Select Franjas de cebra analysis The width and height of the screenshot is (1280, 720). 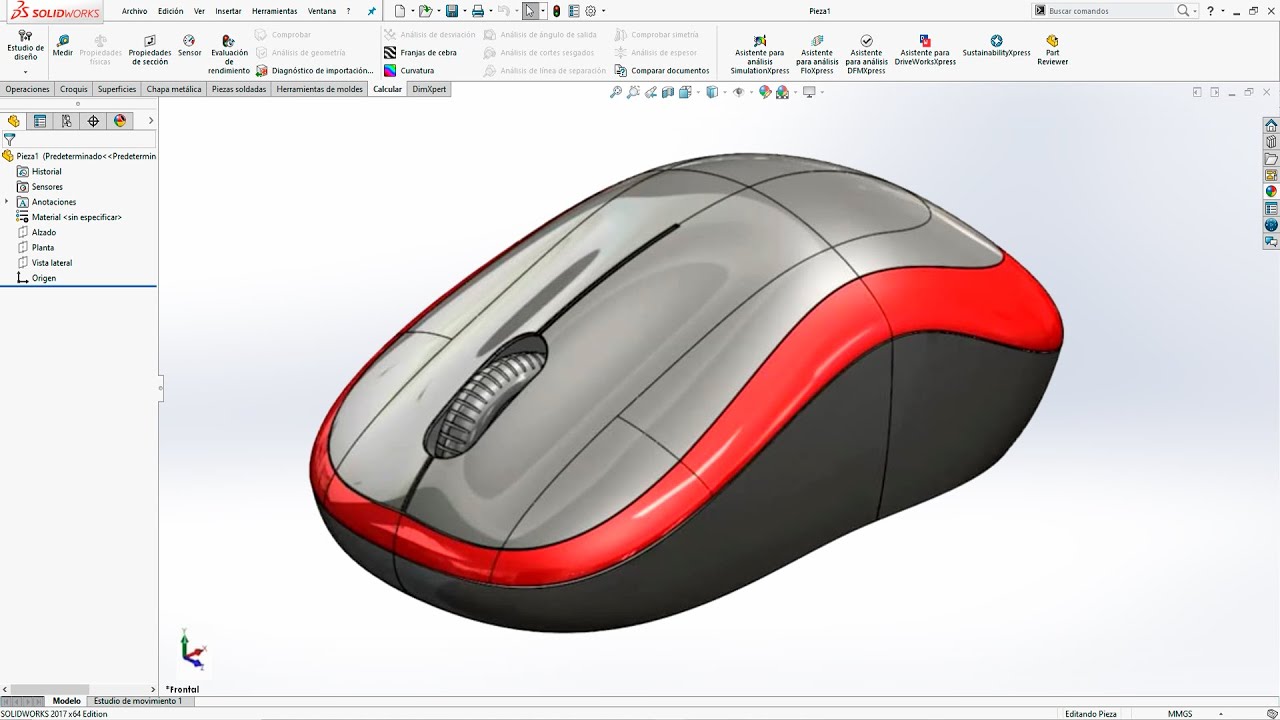point(420,52)
